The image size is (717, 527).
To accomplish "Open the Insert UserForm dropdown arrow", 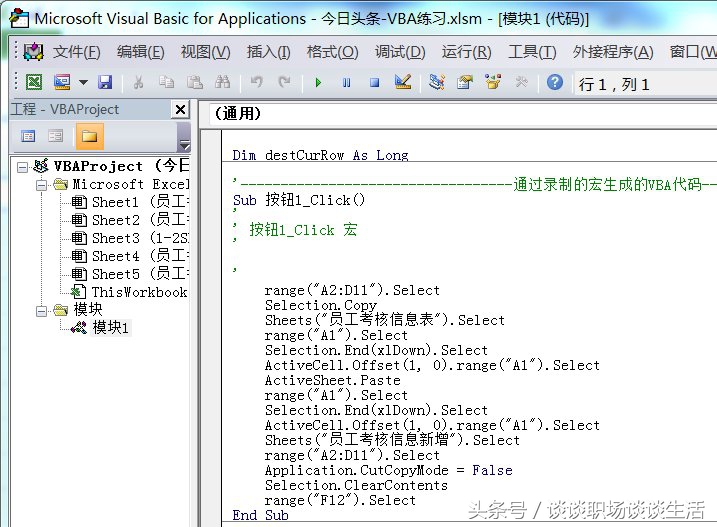I will coord(83,83).
